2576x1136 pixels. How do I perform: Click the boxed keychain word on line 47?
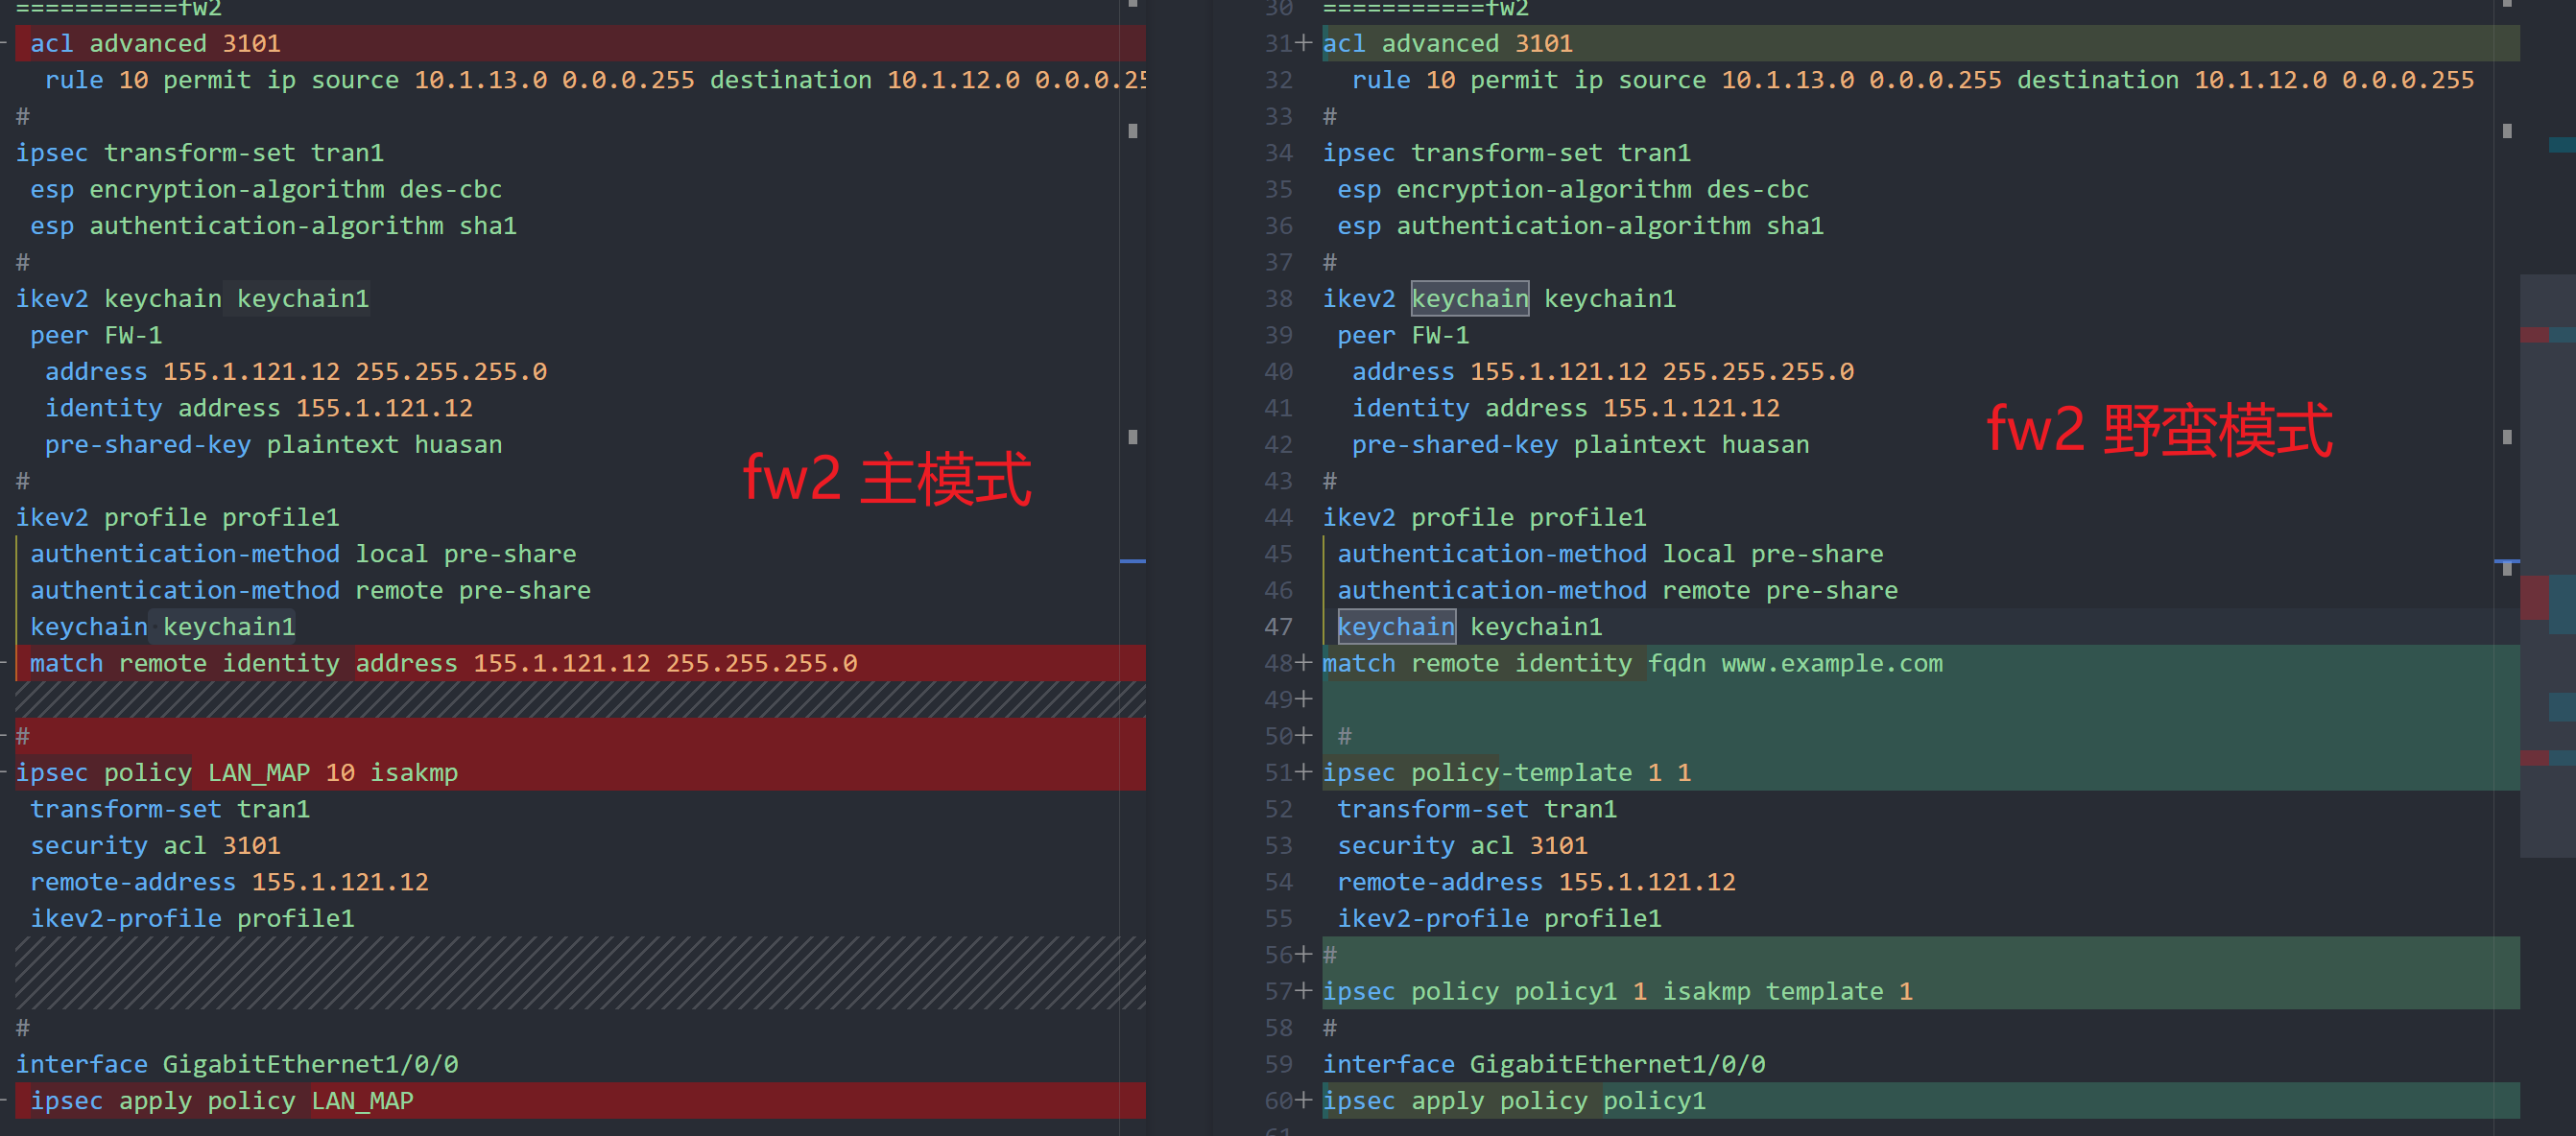1396,627
